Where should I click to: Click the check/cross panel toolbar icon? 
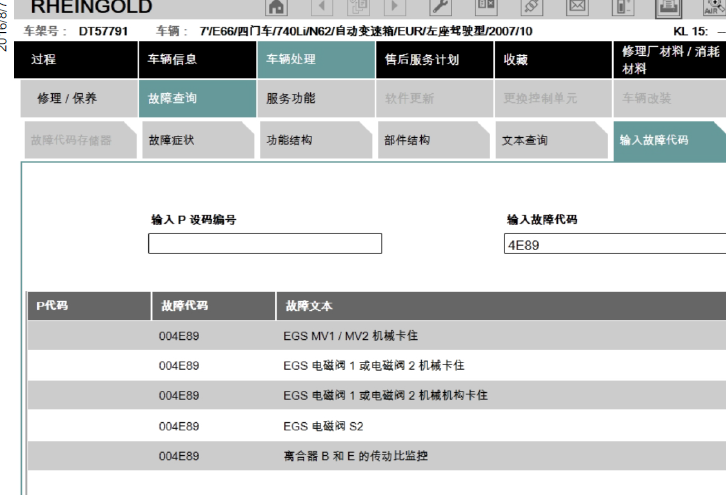click(486, 6)
